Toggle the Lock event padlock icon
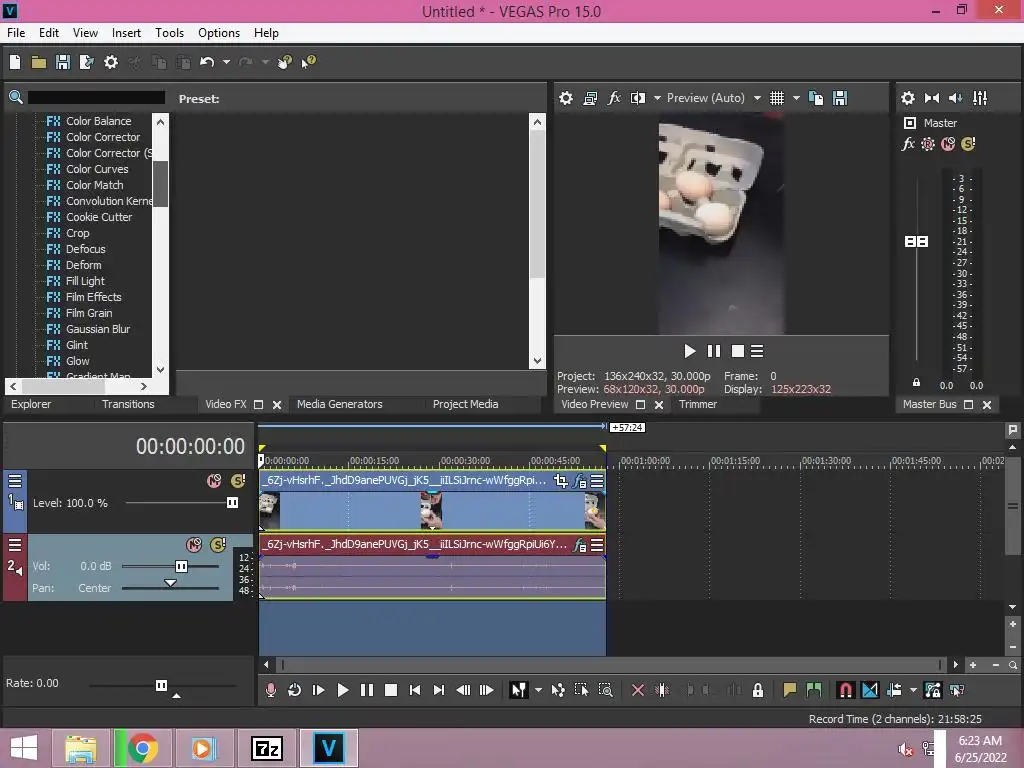The width and height of the screenshot is (1024, 768). coord(758,690)
